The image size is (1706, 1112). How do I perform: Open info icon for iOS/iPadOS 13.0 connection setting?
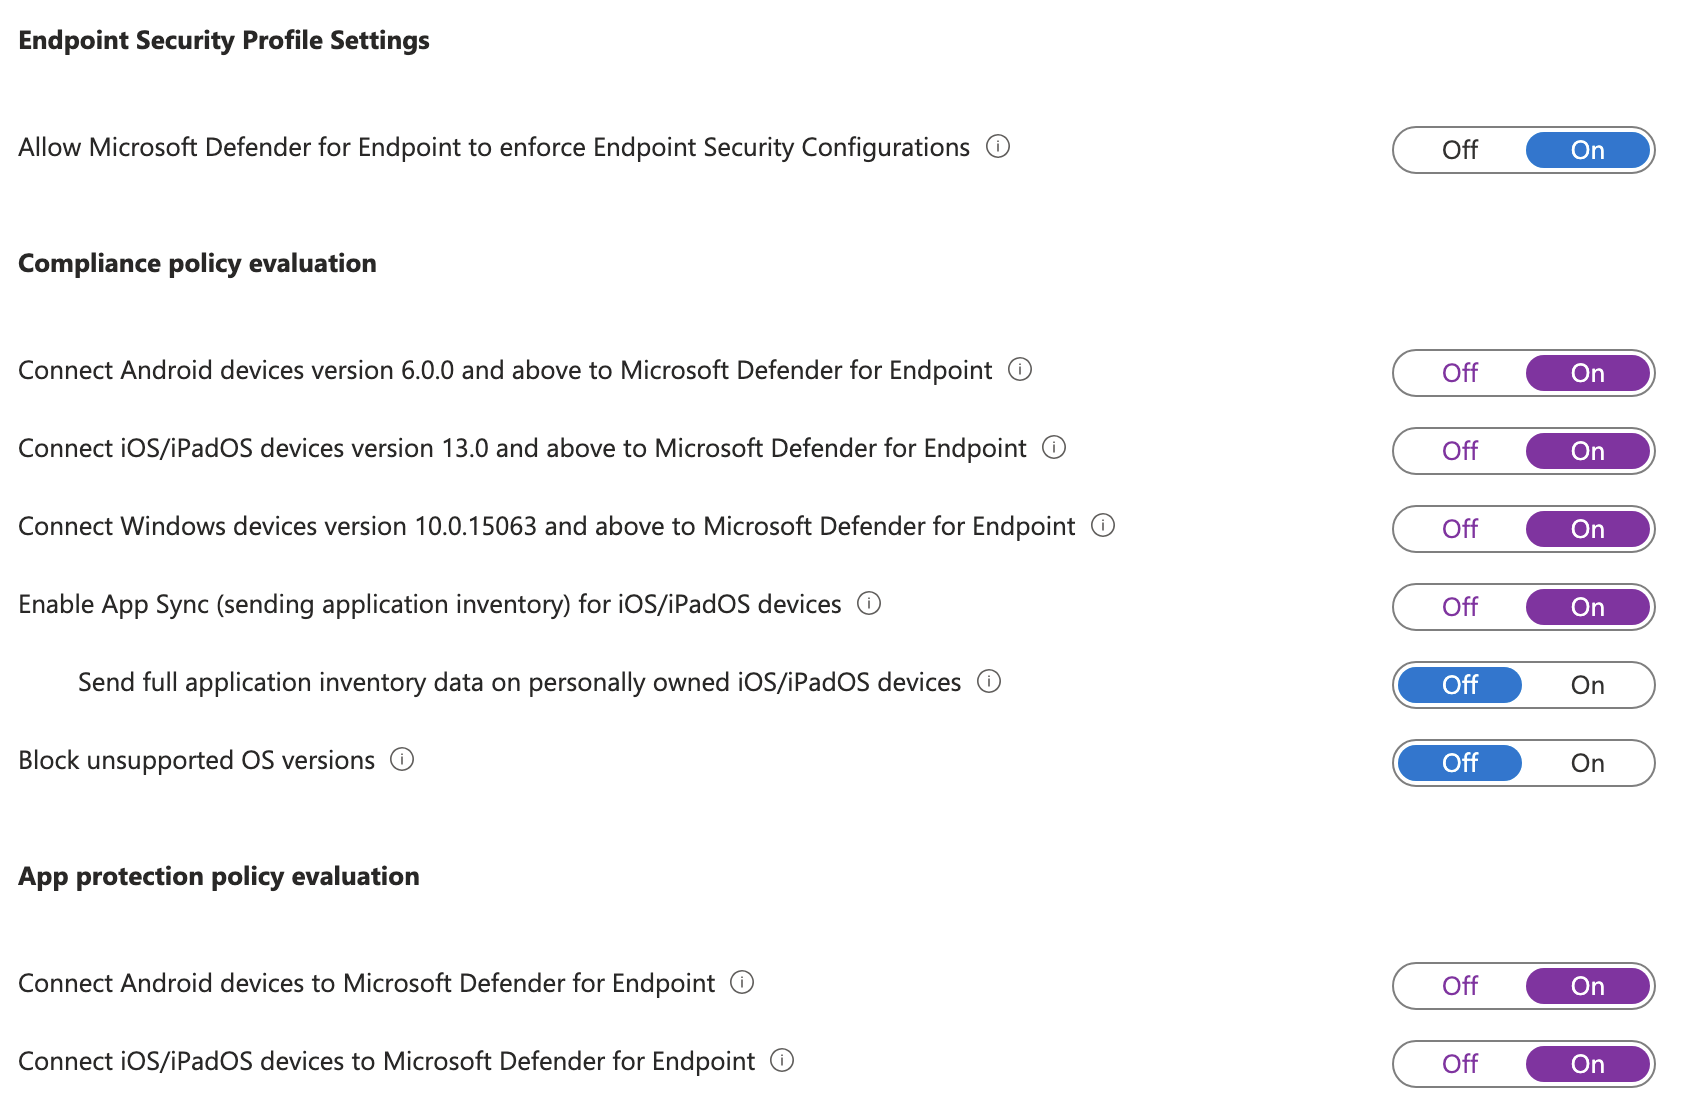[1055, 449]
